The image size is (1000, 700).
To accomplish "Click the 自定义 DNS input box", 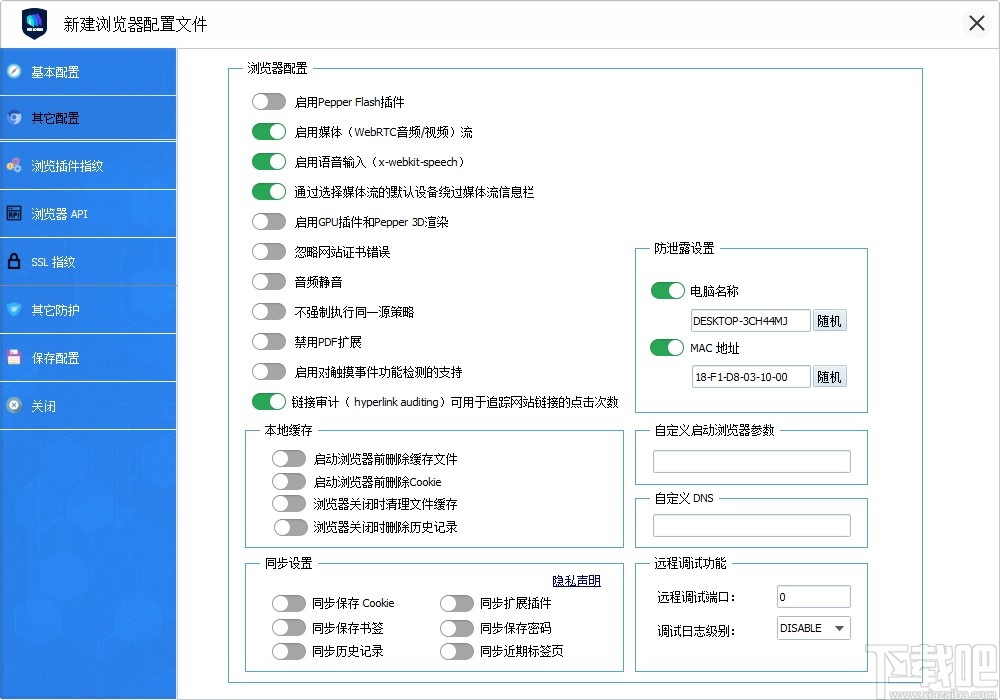I will pos(751,524).
